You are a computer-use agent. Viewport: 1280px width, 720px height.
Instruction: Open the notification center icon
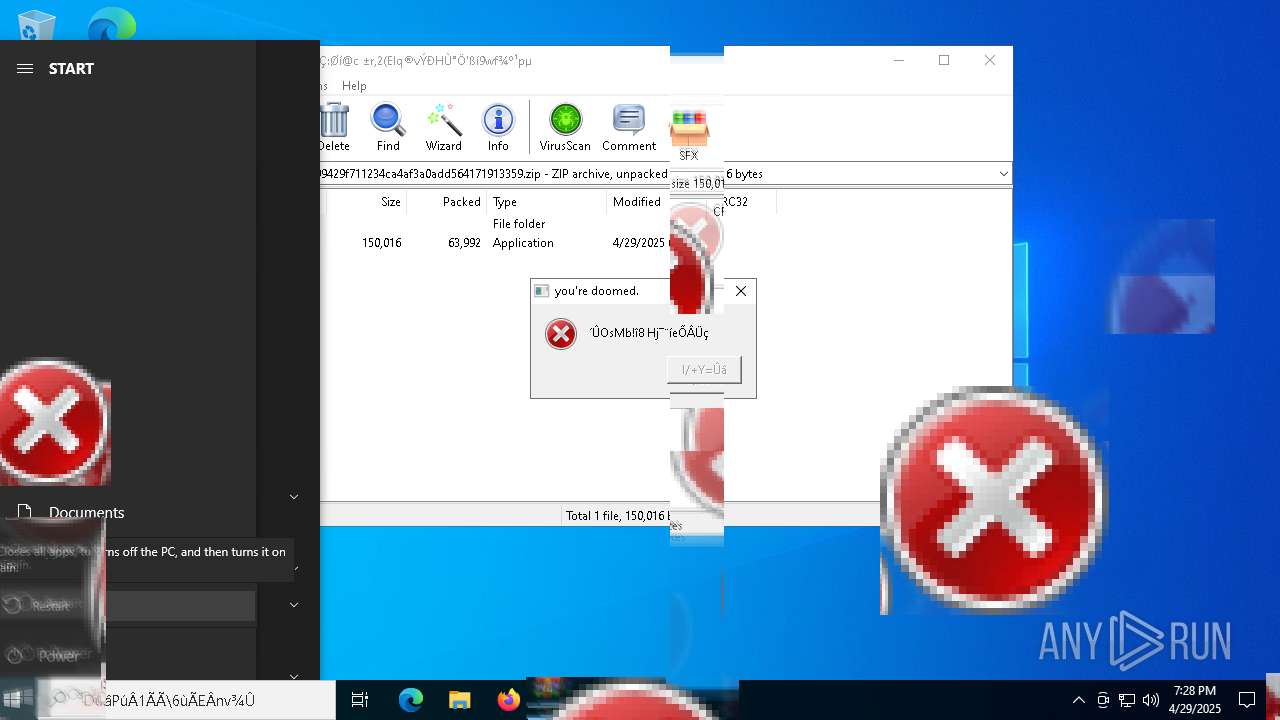[x=1247, y=700]
